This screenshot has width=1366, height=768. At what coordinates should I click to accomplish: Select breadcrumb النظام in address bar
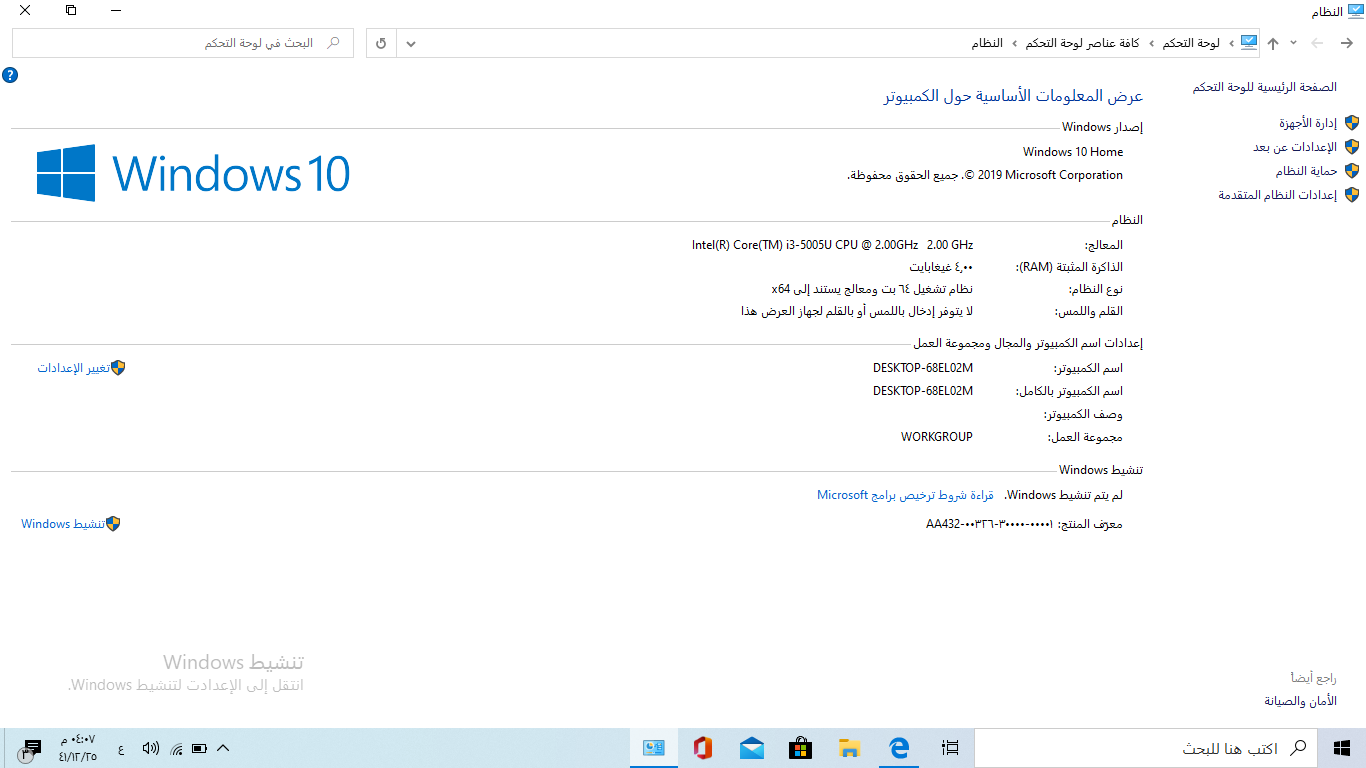[x=987, y=43]
